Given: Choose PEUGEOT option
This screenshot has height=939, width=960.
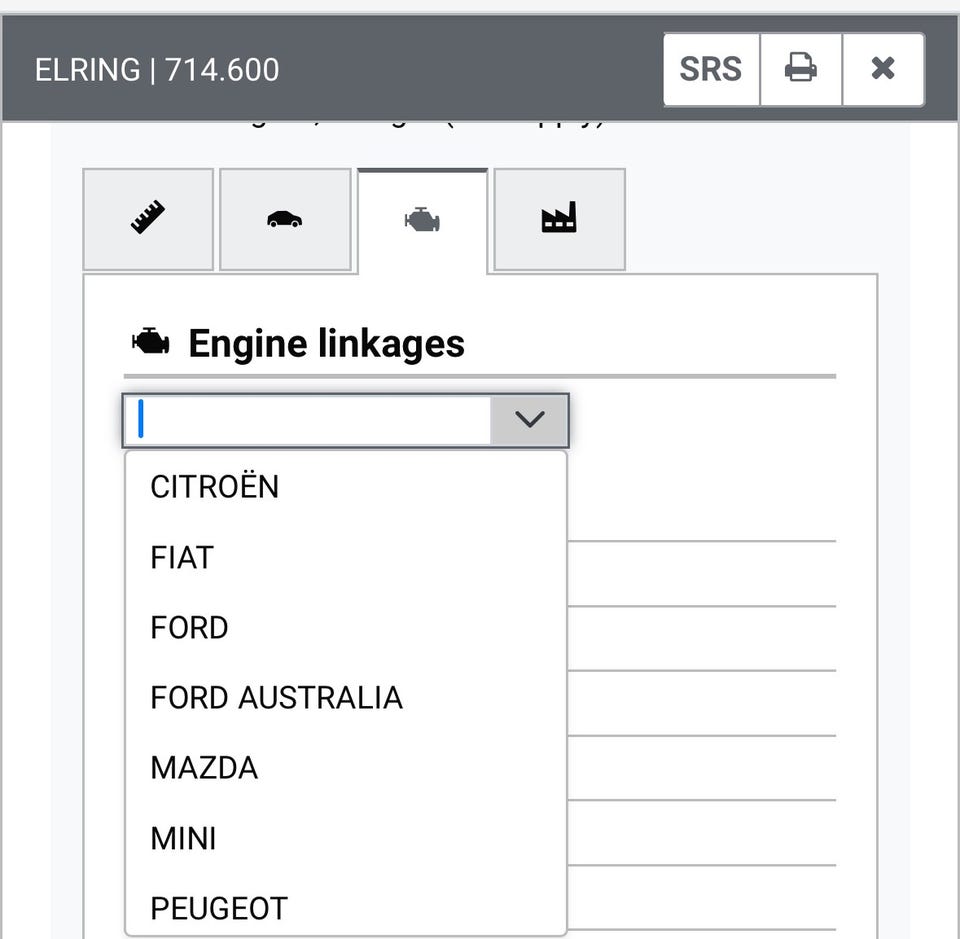Looking at the screenshot, I should click(346, 908).
